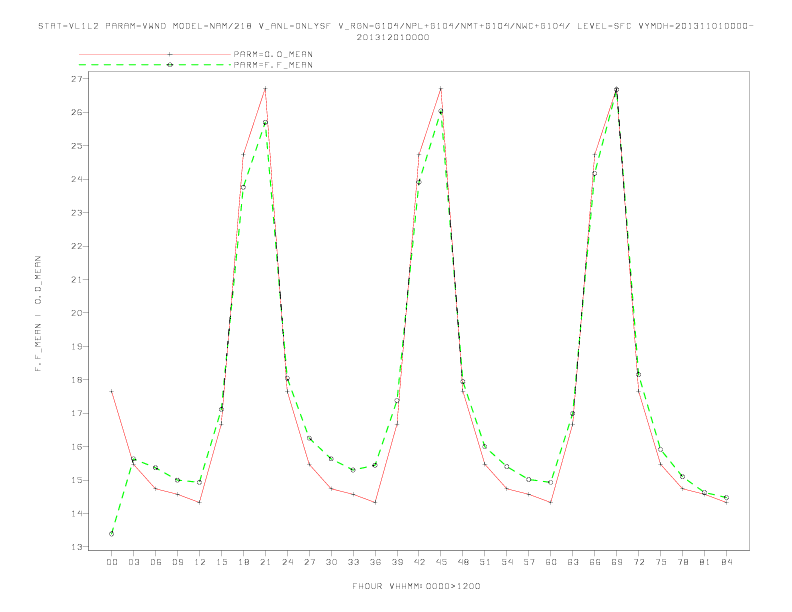This screenshot has width=792, height=612.
Task: Click x-axis forecast hour label 63
Action: [573, 562]
